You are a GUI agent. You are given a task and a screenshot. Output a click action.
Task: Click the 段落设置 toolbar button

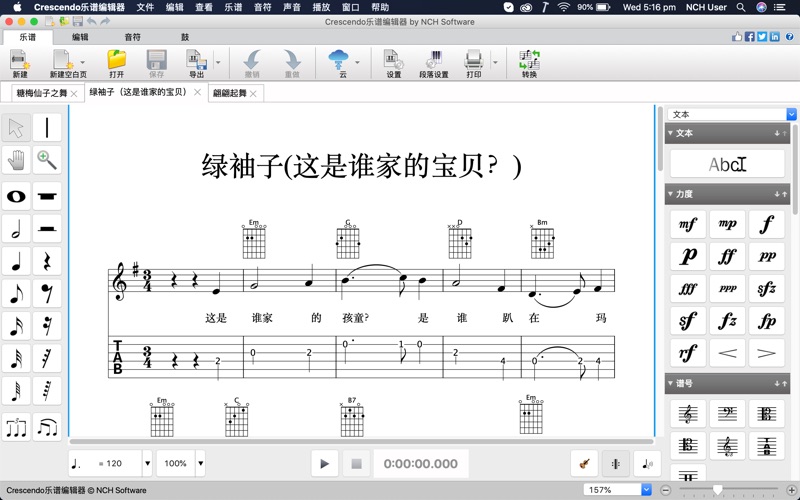[x=433, y=64]
